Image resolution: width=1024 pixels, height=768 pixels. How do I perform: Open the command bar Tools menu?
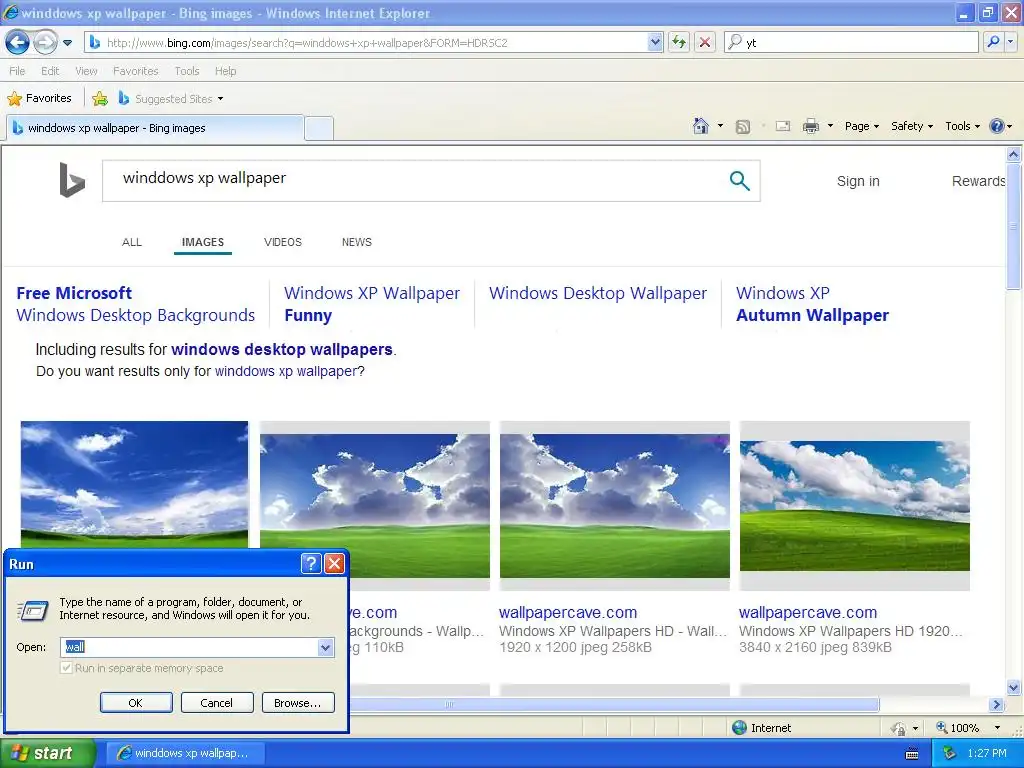tap(962, 126)
